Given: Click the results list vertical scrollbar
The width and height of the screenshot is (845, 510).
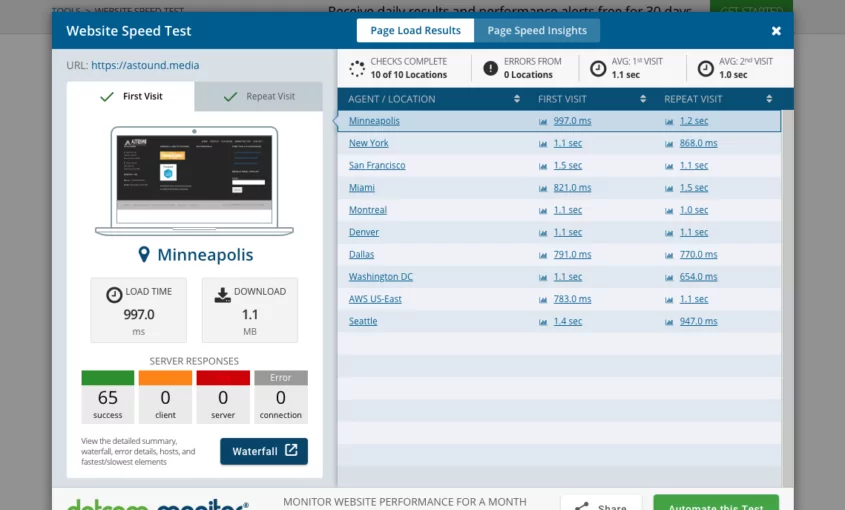Looking at the screenshot, I should tap(787, 298).
